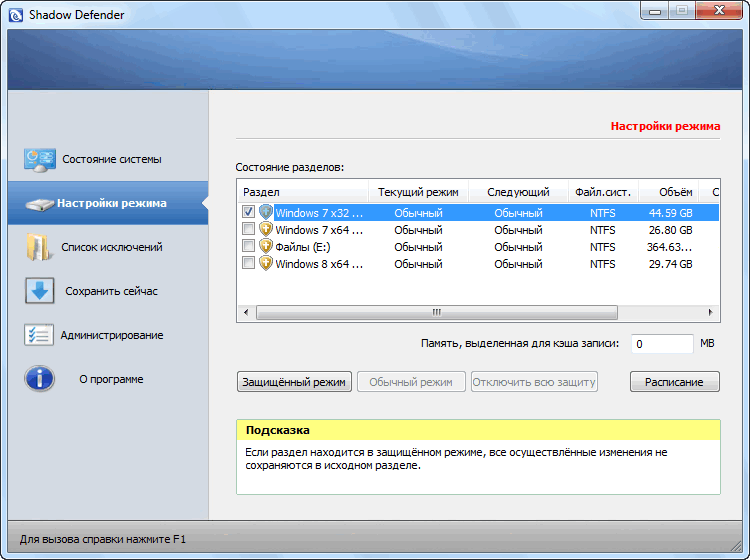
Task: Check the Файлы (E:) partition checkbox
Action: coord(248,246)
